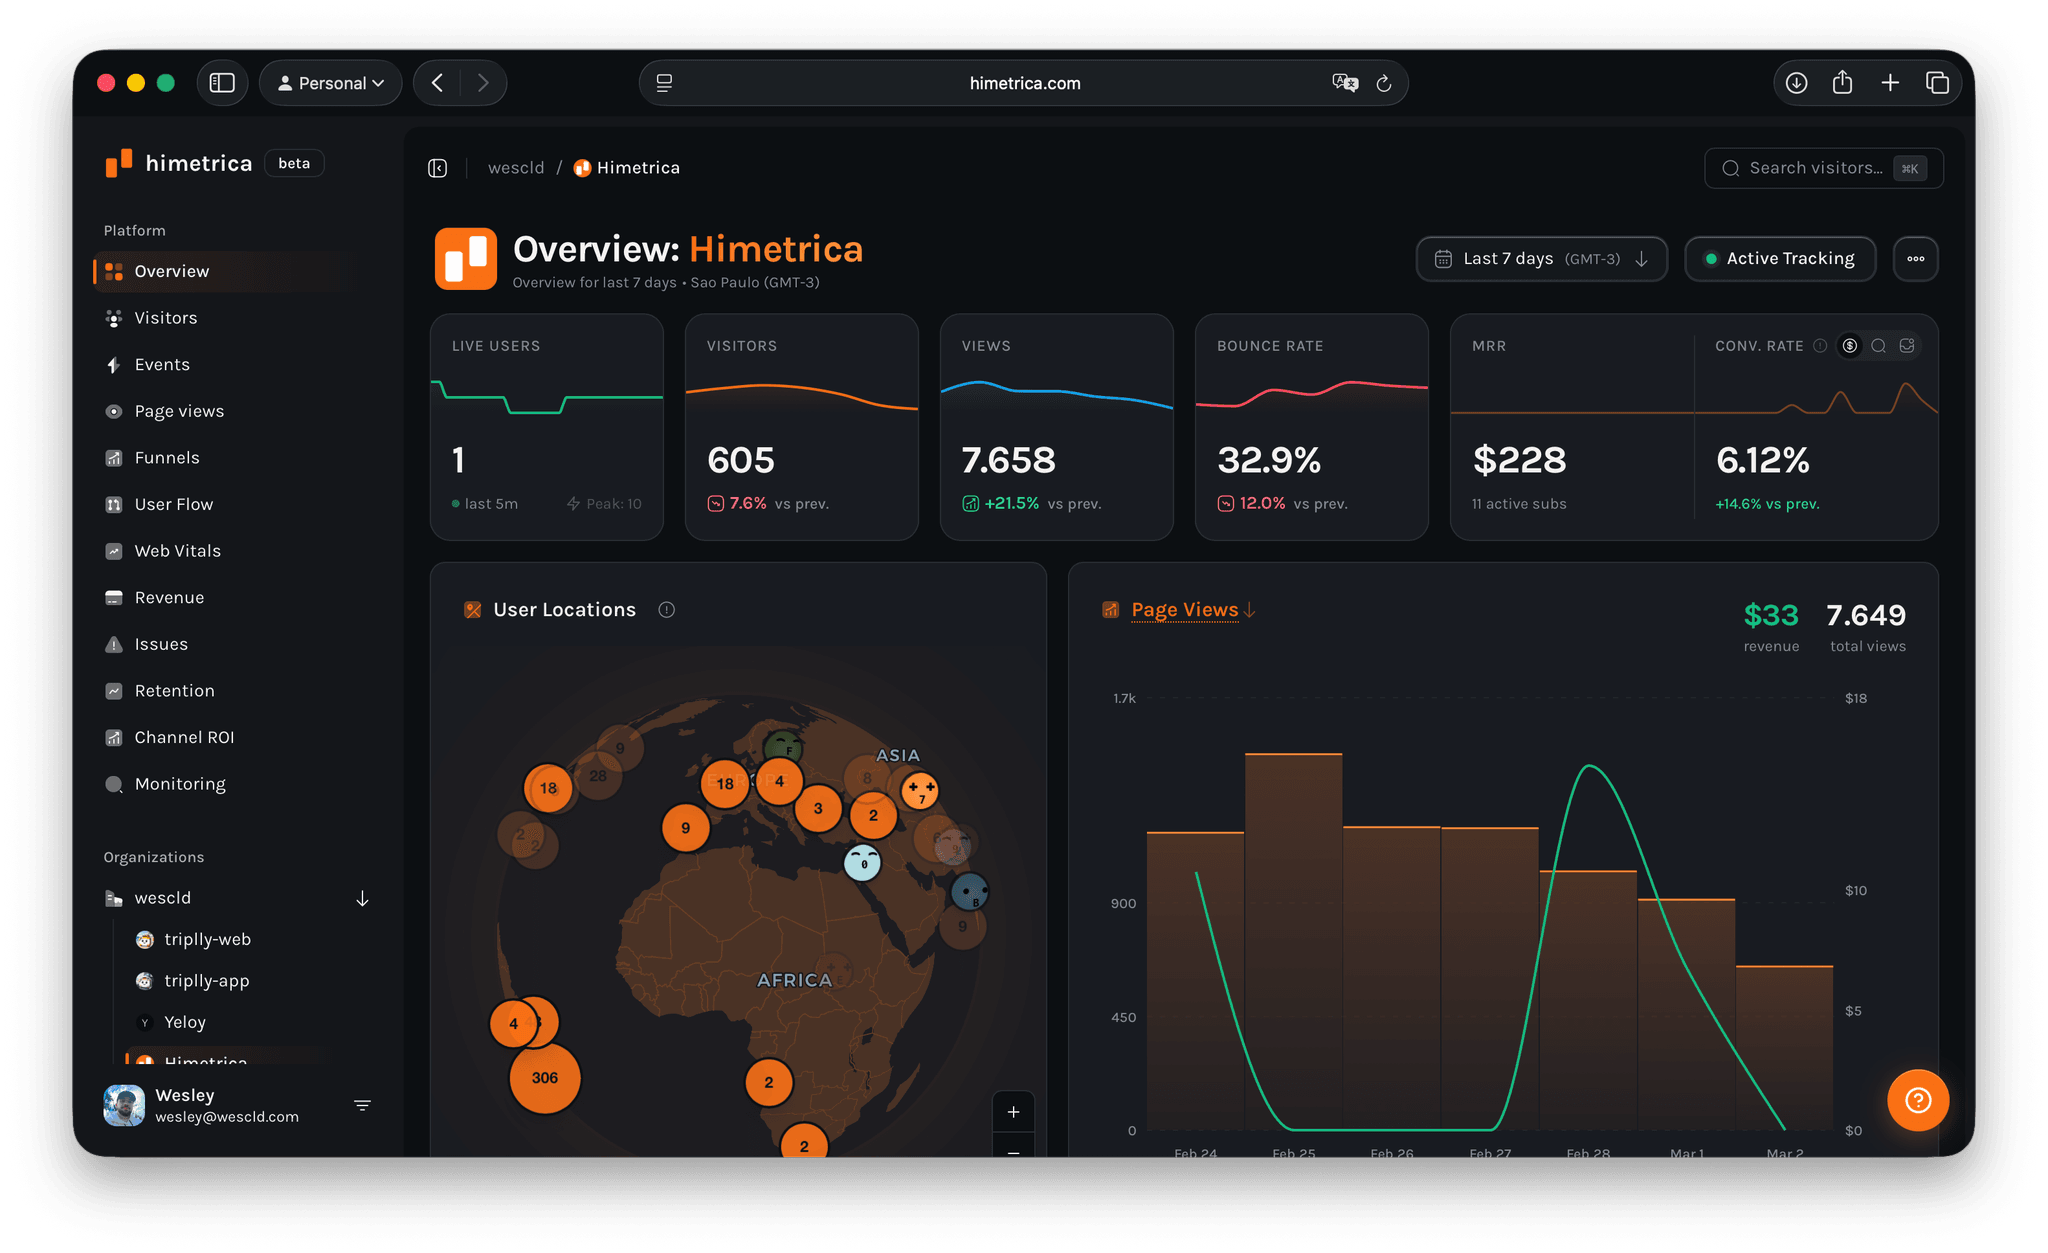Select the Feb 25 page views bar
Screen dimensions: 2048x1253
(x=1293, y=940)
